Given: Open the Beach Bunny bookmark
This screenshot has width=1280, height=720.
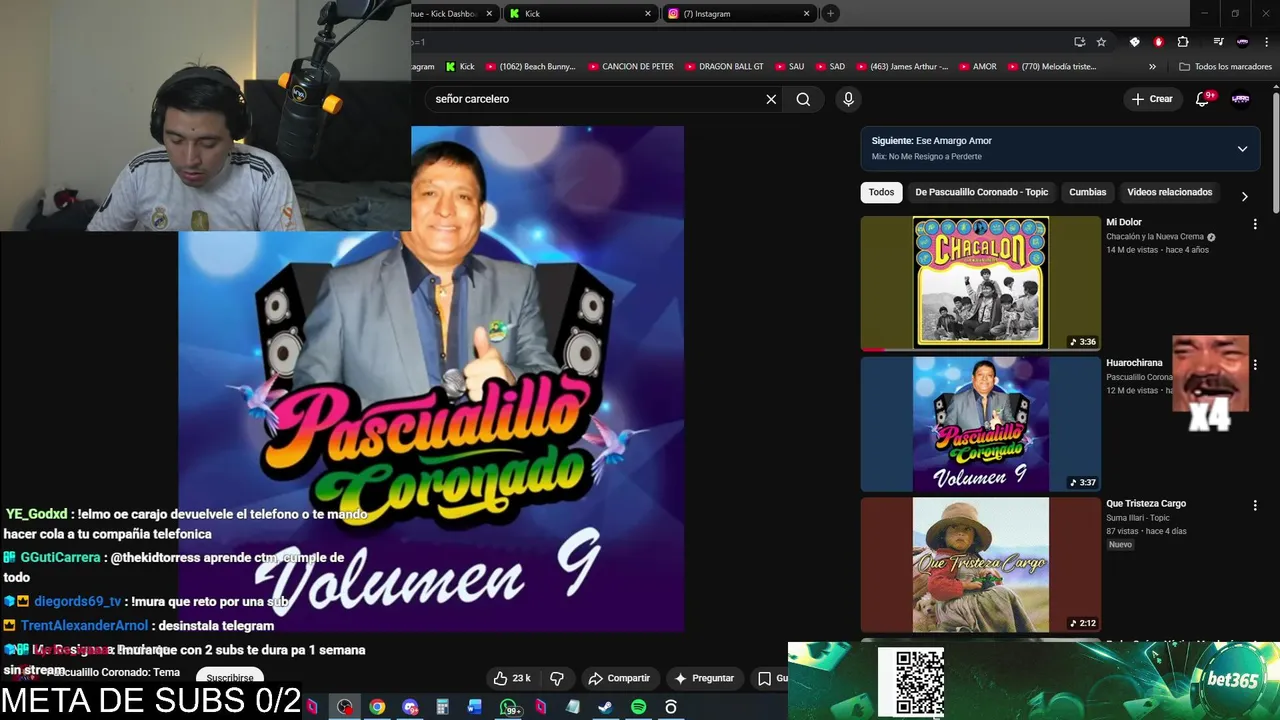Looking at the screenshot, I should 531,67.
